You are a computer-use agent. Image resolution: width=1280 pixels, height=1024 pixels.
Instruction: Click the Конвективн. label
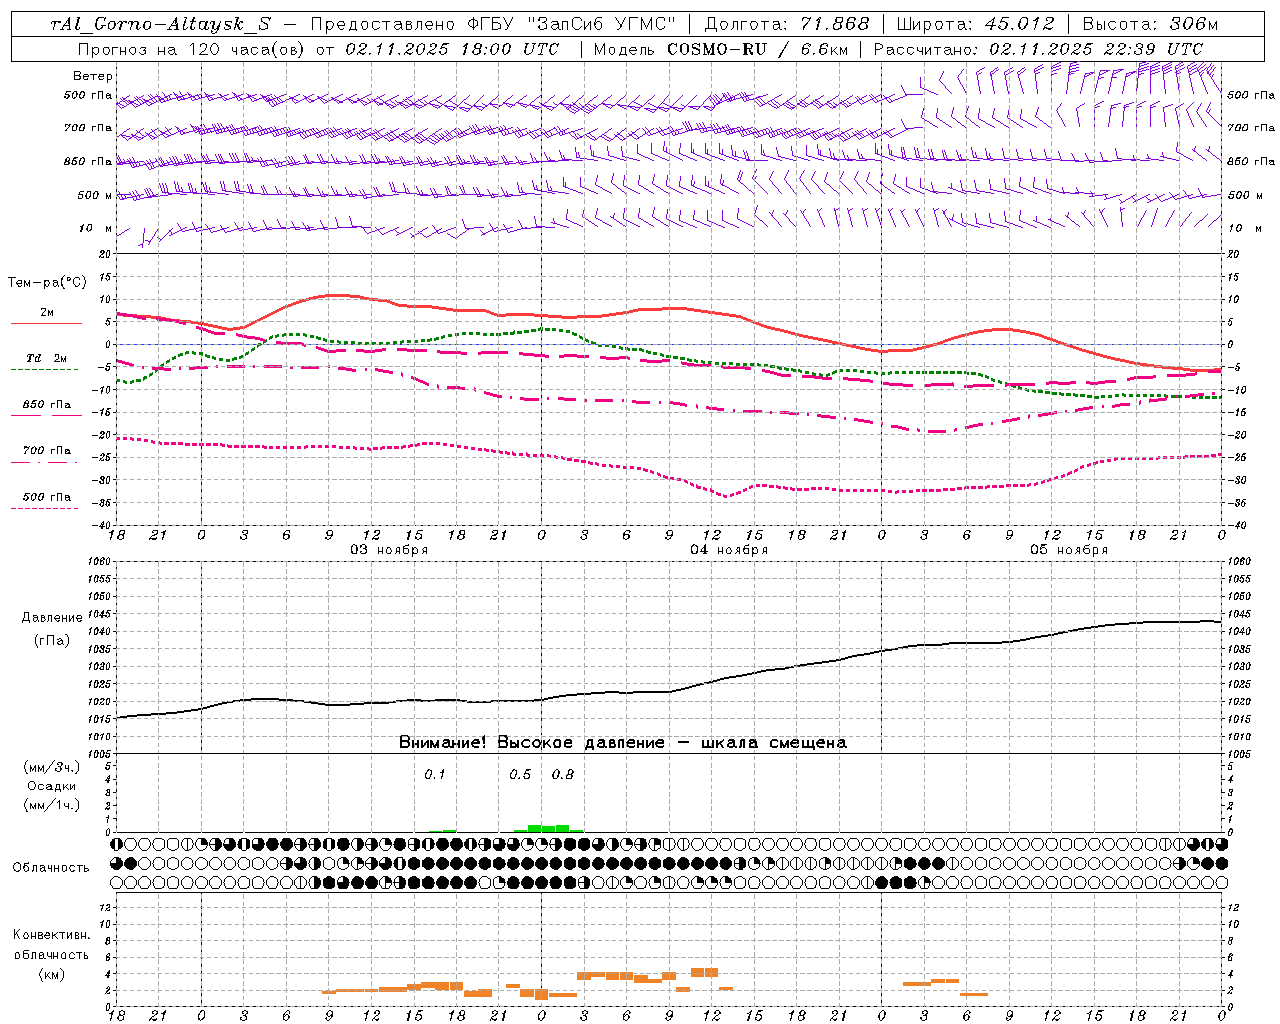point(51,935)
